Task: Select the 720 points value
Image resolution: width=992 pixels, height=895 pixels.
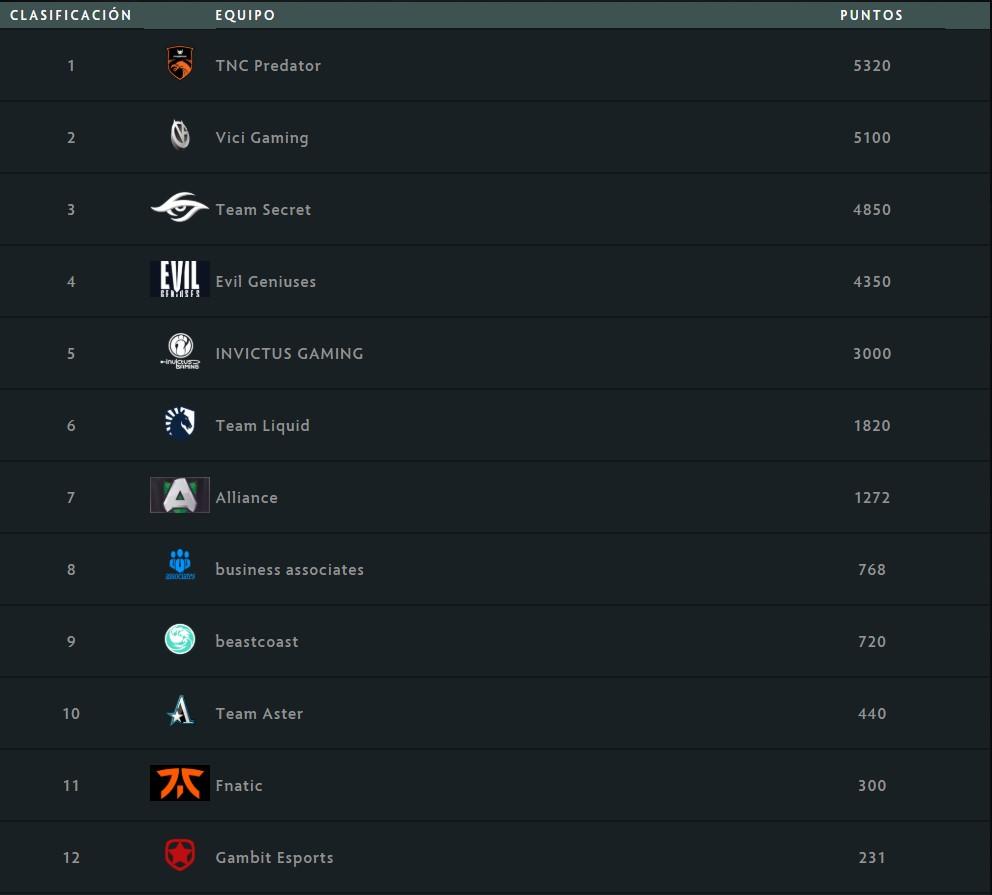Action: point(872,641)
